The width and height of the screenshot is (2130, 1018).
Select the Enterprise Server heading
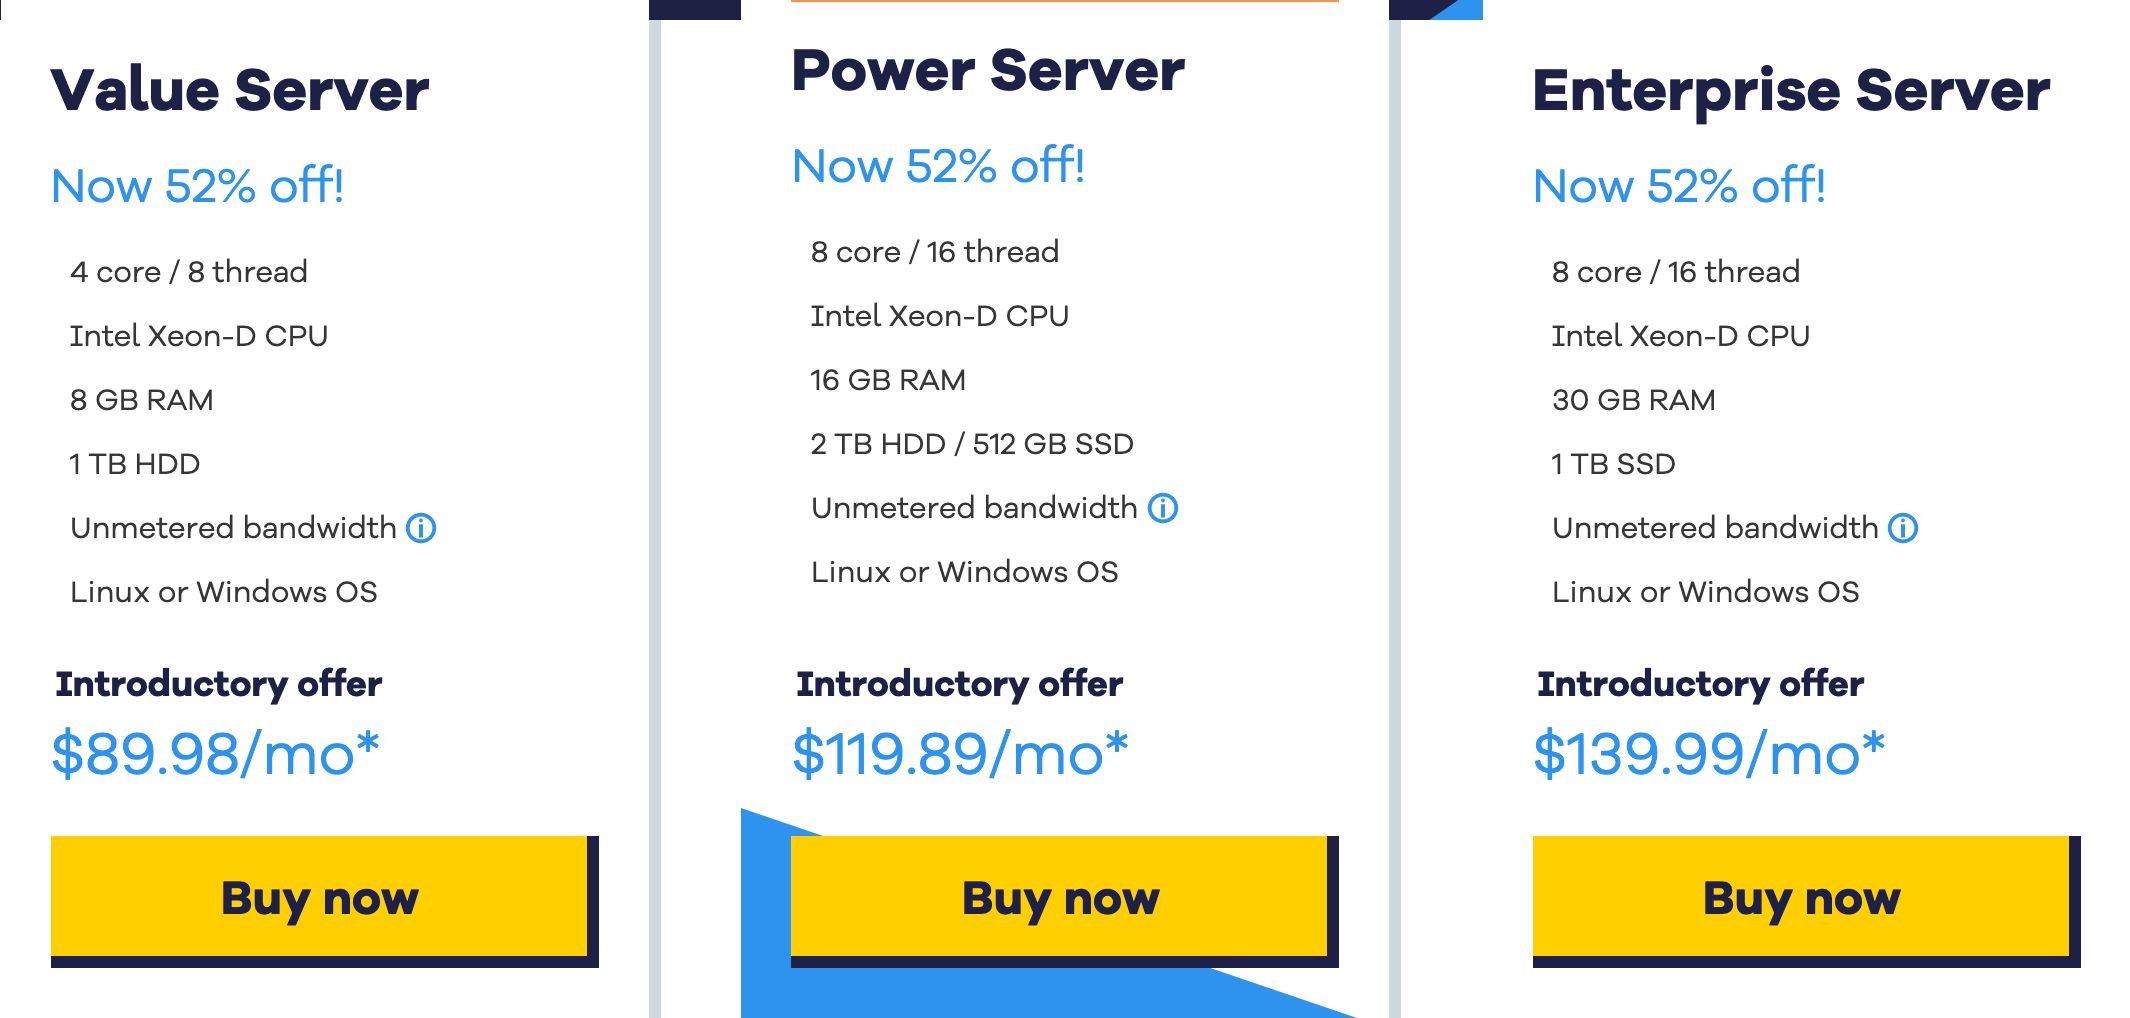[x=1791, y=92]
